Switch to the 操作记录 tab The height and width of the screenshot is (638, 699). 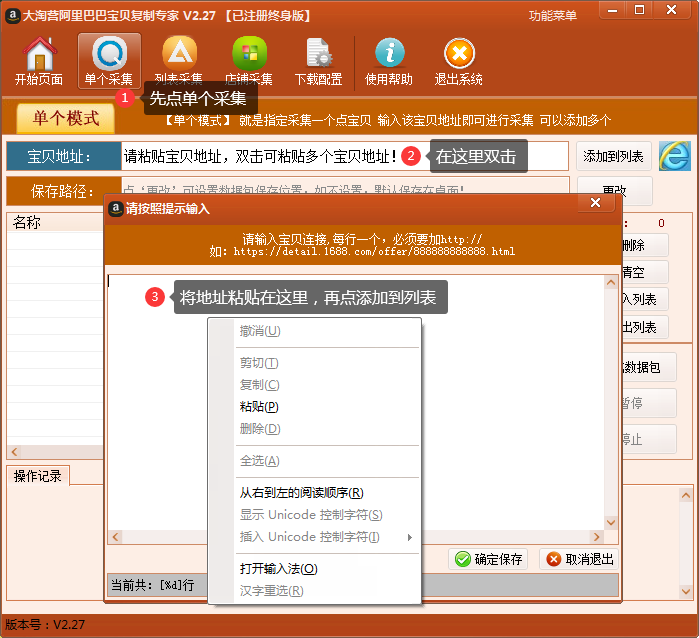tap(38, 476)
